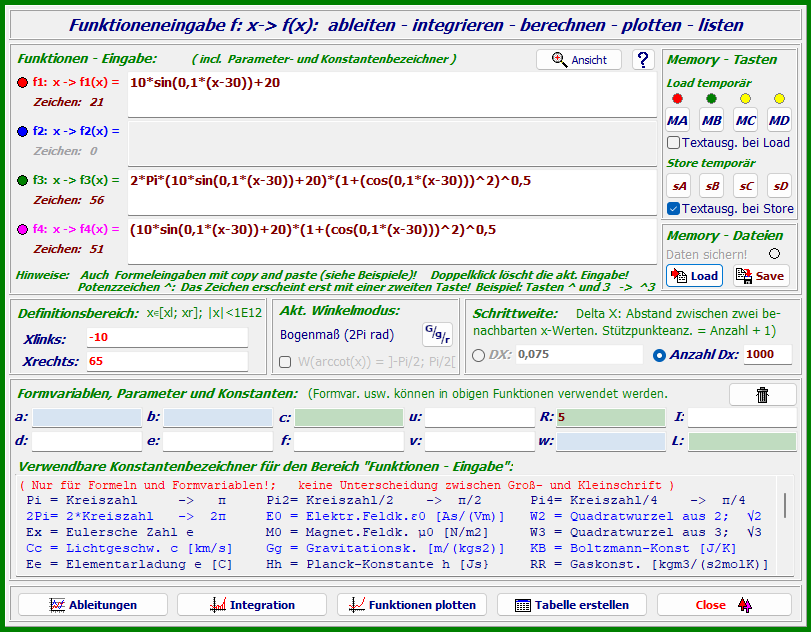The image size is (811, 632).
Task: Open the Ableitungen derivatives button
Action: (x=93, y=605)
